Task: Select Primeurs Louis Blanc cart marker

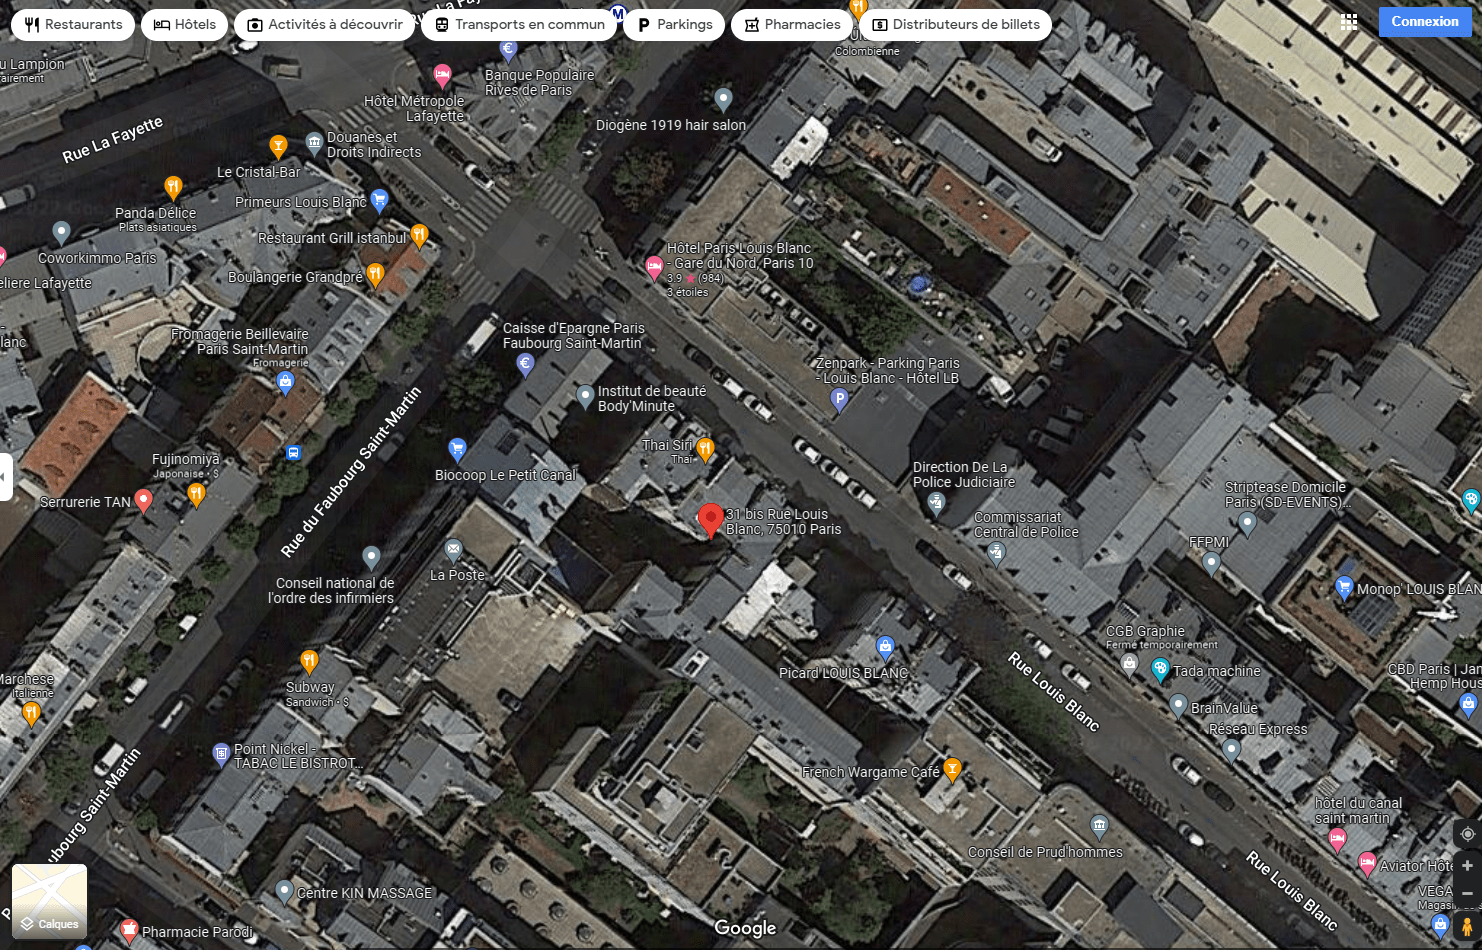Action: tap(379, 200)
